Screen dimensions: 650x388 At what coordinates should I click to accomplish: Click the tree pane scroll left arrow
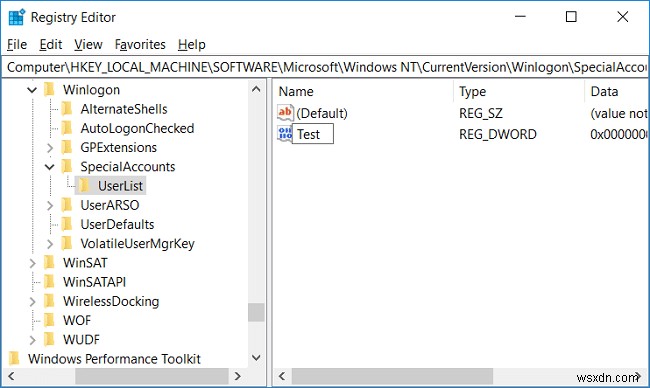click(11, 376)
